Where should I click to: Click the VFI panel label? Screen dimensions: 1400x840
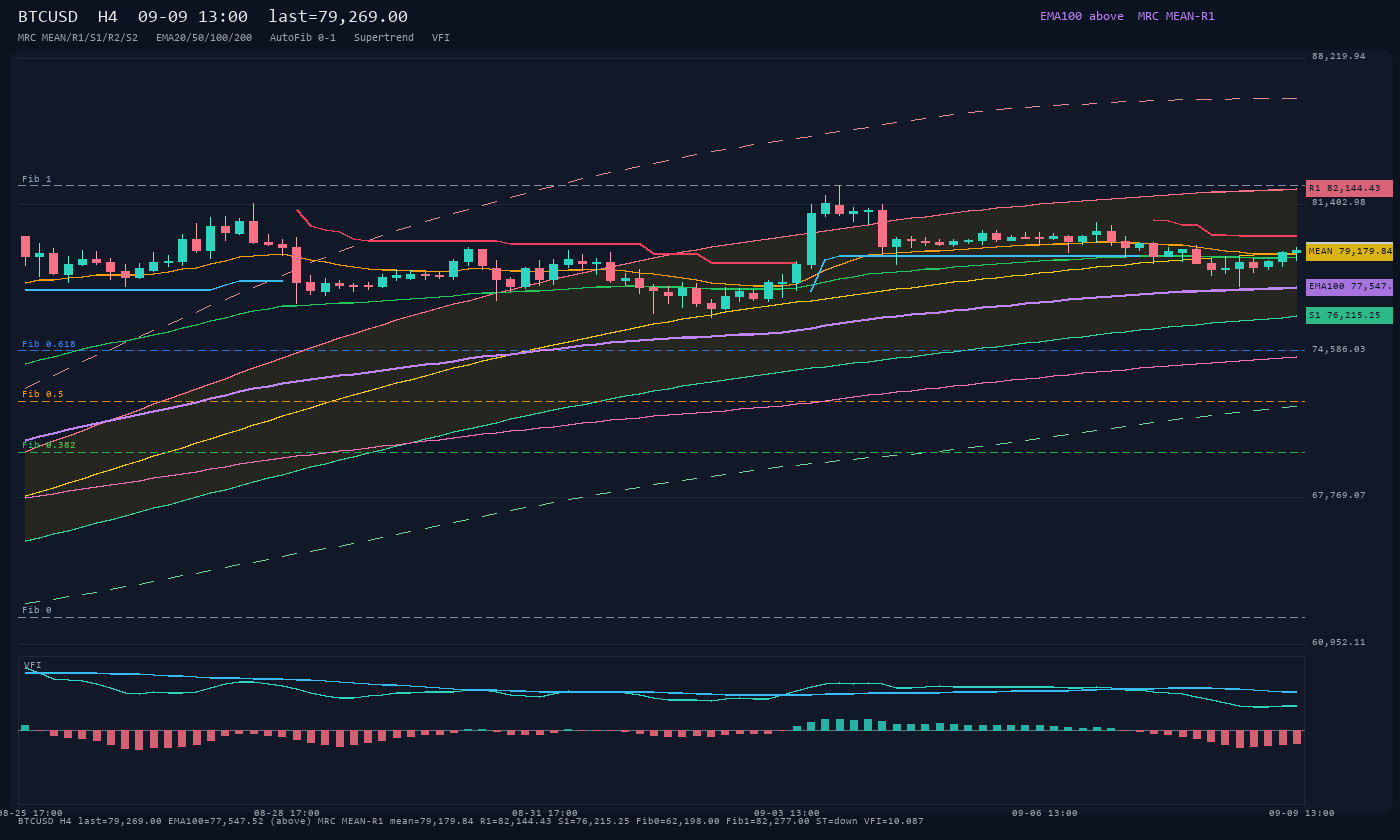[x=33, y=665]
